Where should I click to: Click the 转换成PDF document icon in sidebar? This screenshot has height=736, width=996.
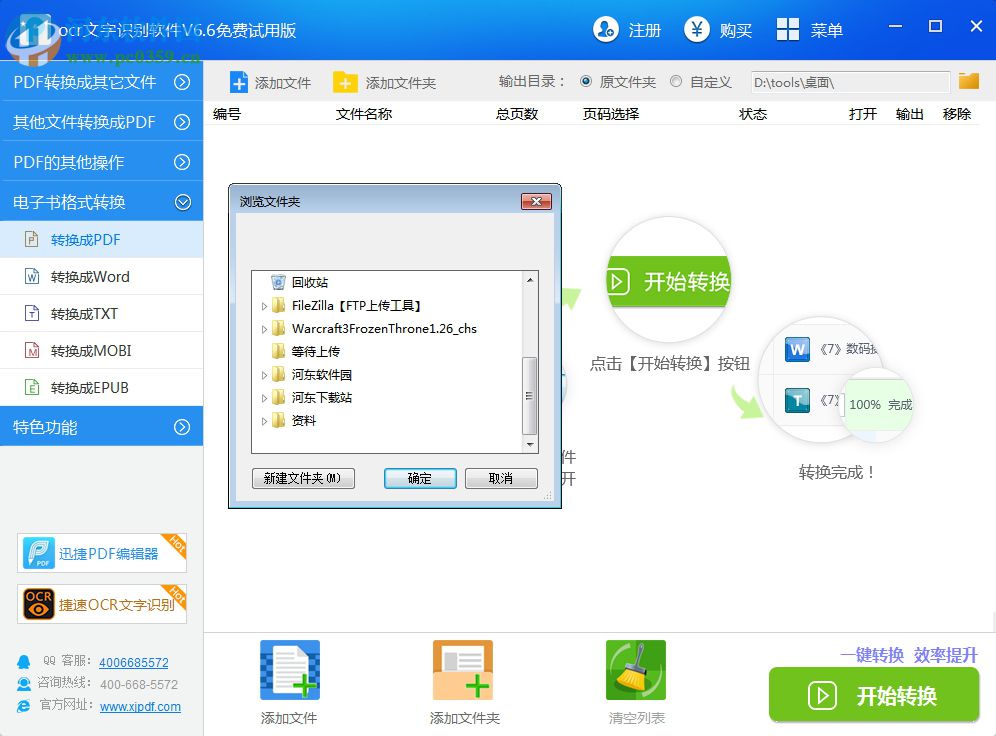(x=31, y=239)
